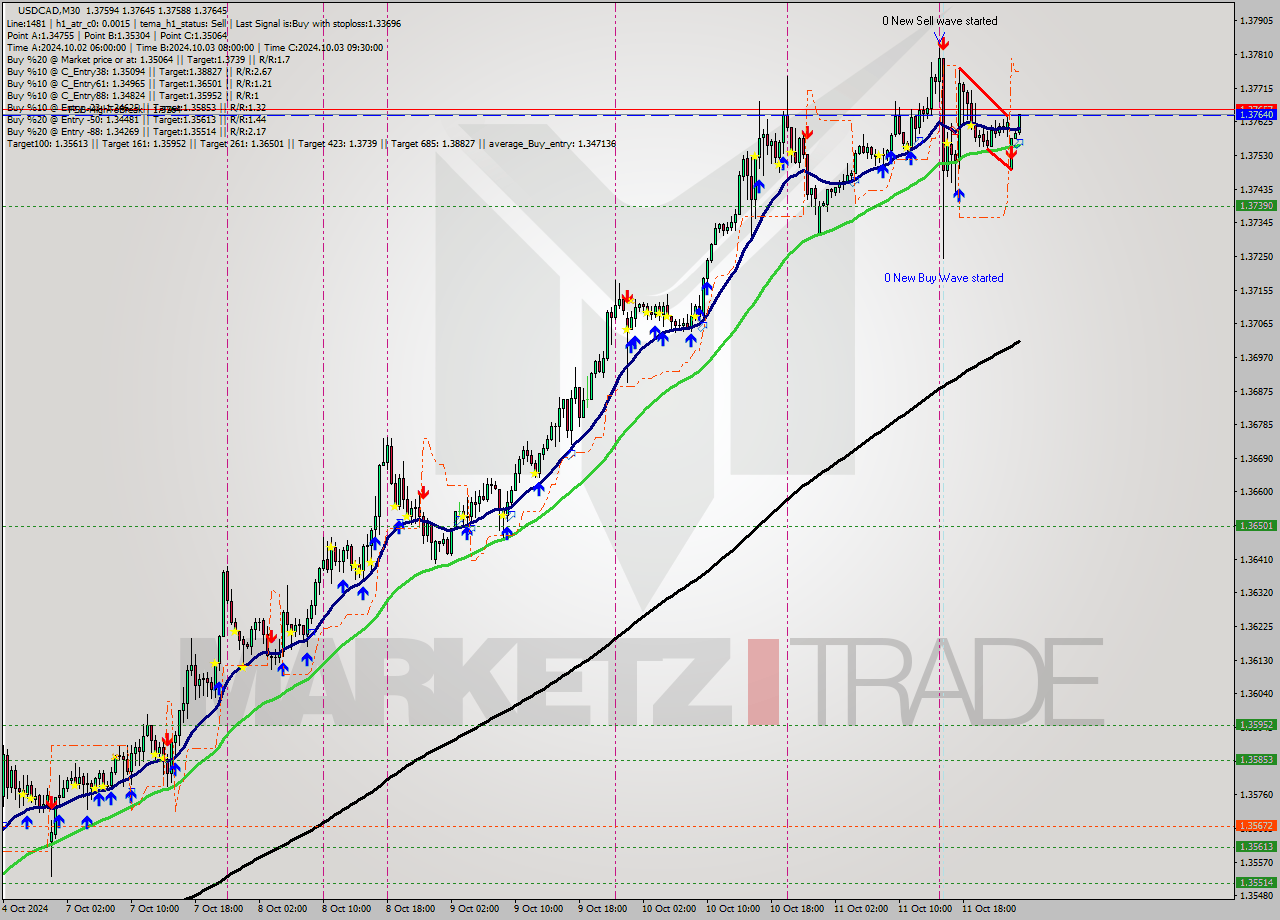Click the 'Time A:2024.10.02 06:00:00' line
Screen dimensions: 1280x920
click(x=197, y=47)
